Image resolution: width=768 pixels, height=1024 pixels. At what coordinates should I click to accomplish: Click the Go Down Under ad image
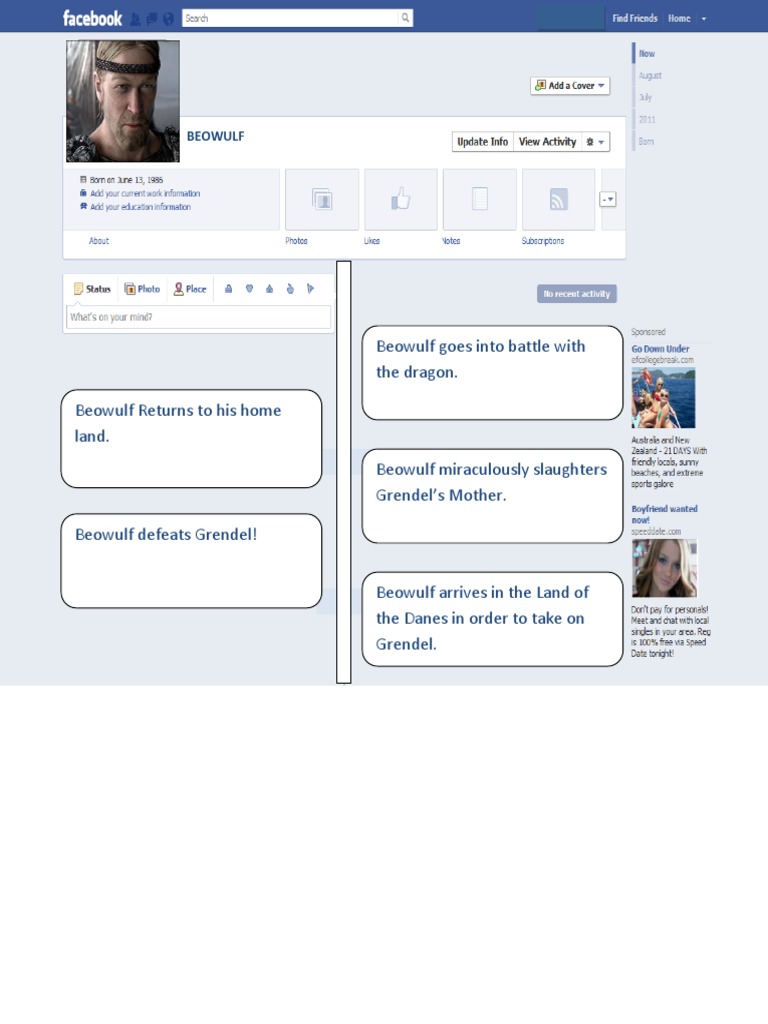pos(663,398)
